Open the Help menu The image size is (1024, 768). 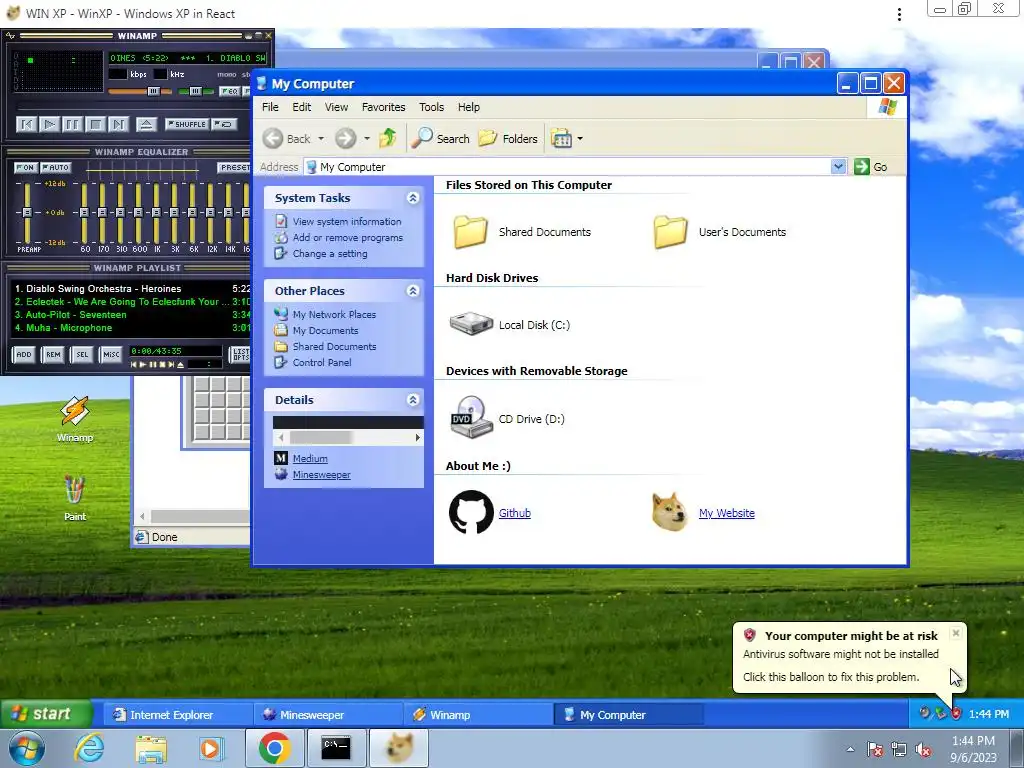click(468, 107)
